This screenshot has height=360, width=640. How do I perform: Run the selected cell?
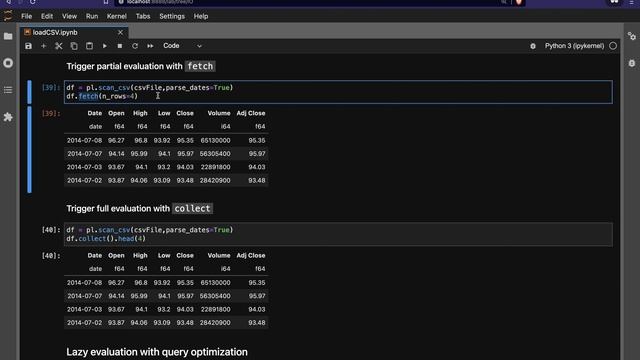104,46
